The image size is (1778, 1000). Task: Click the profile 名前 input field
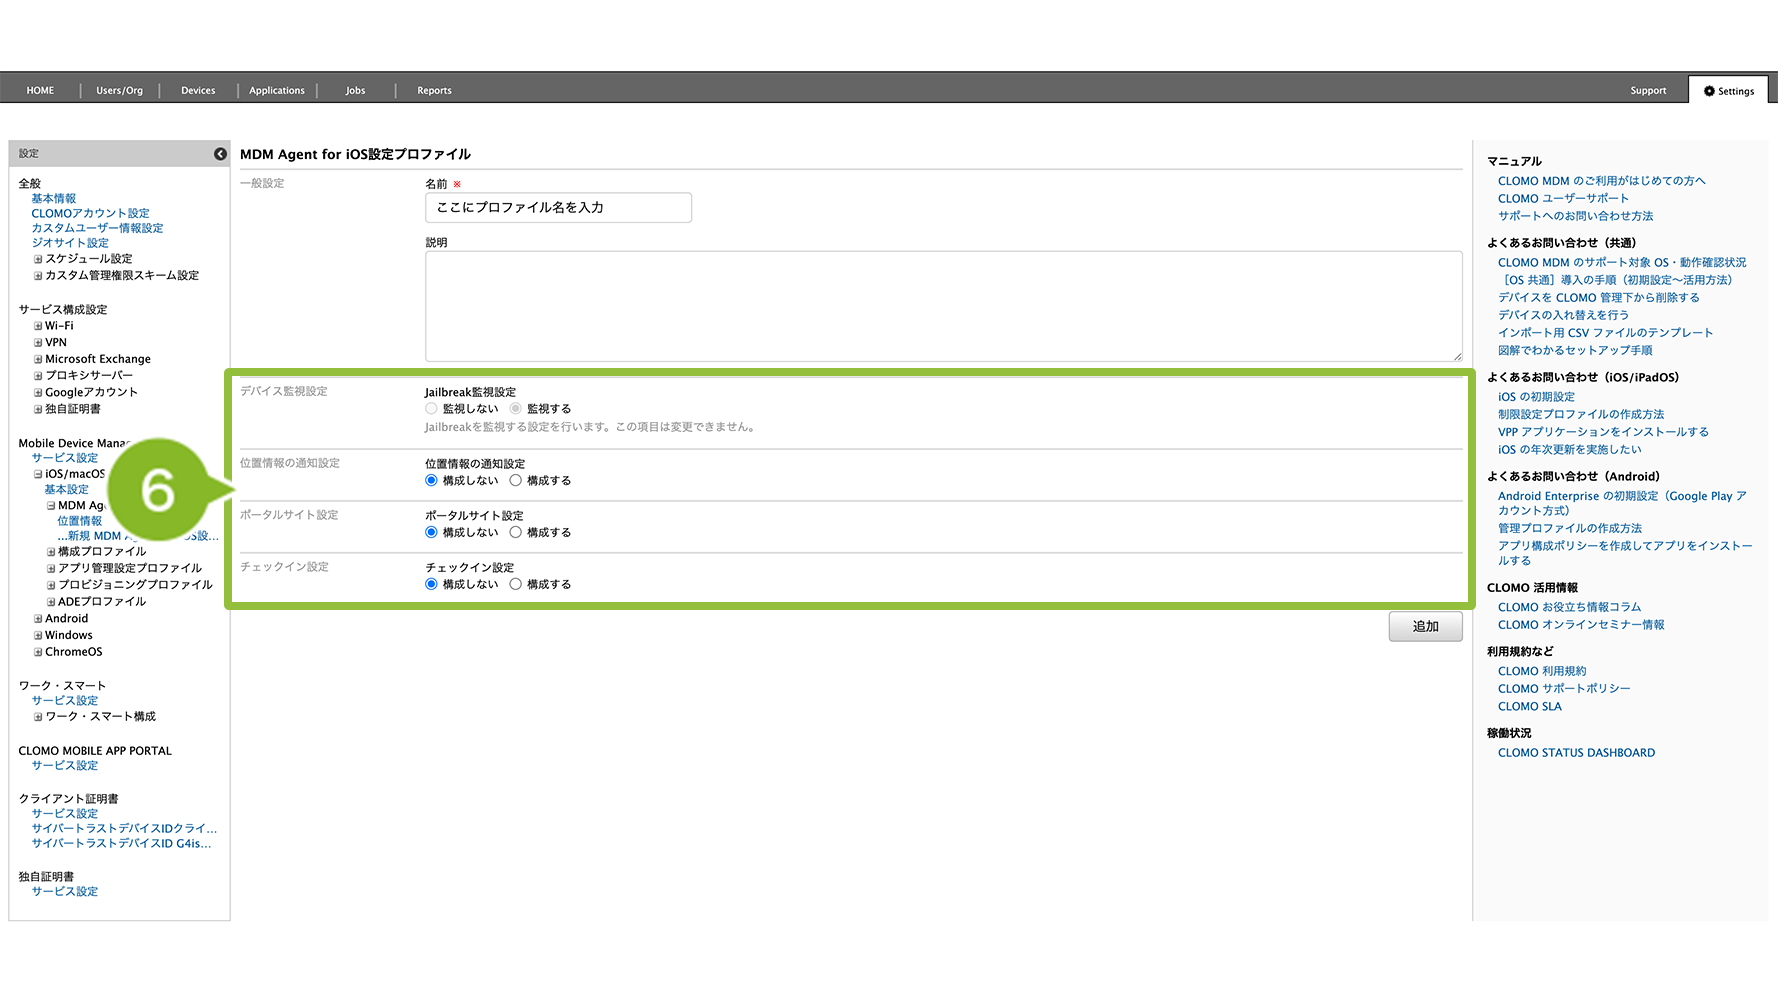pyautogui.click(x=558, y=208)
